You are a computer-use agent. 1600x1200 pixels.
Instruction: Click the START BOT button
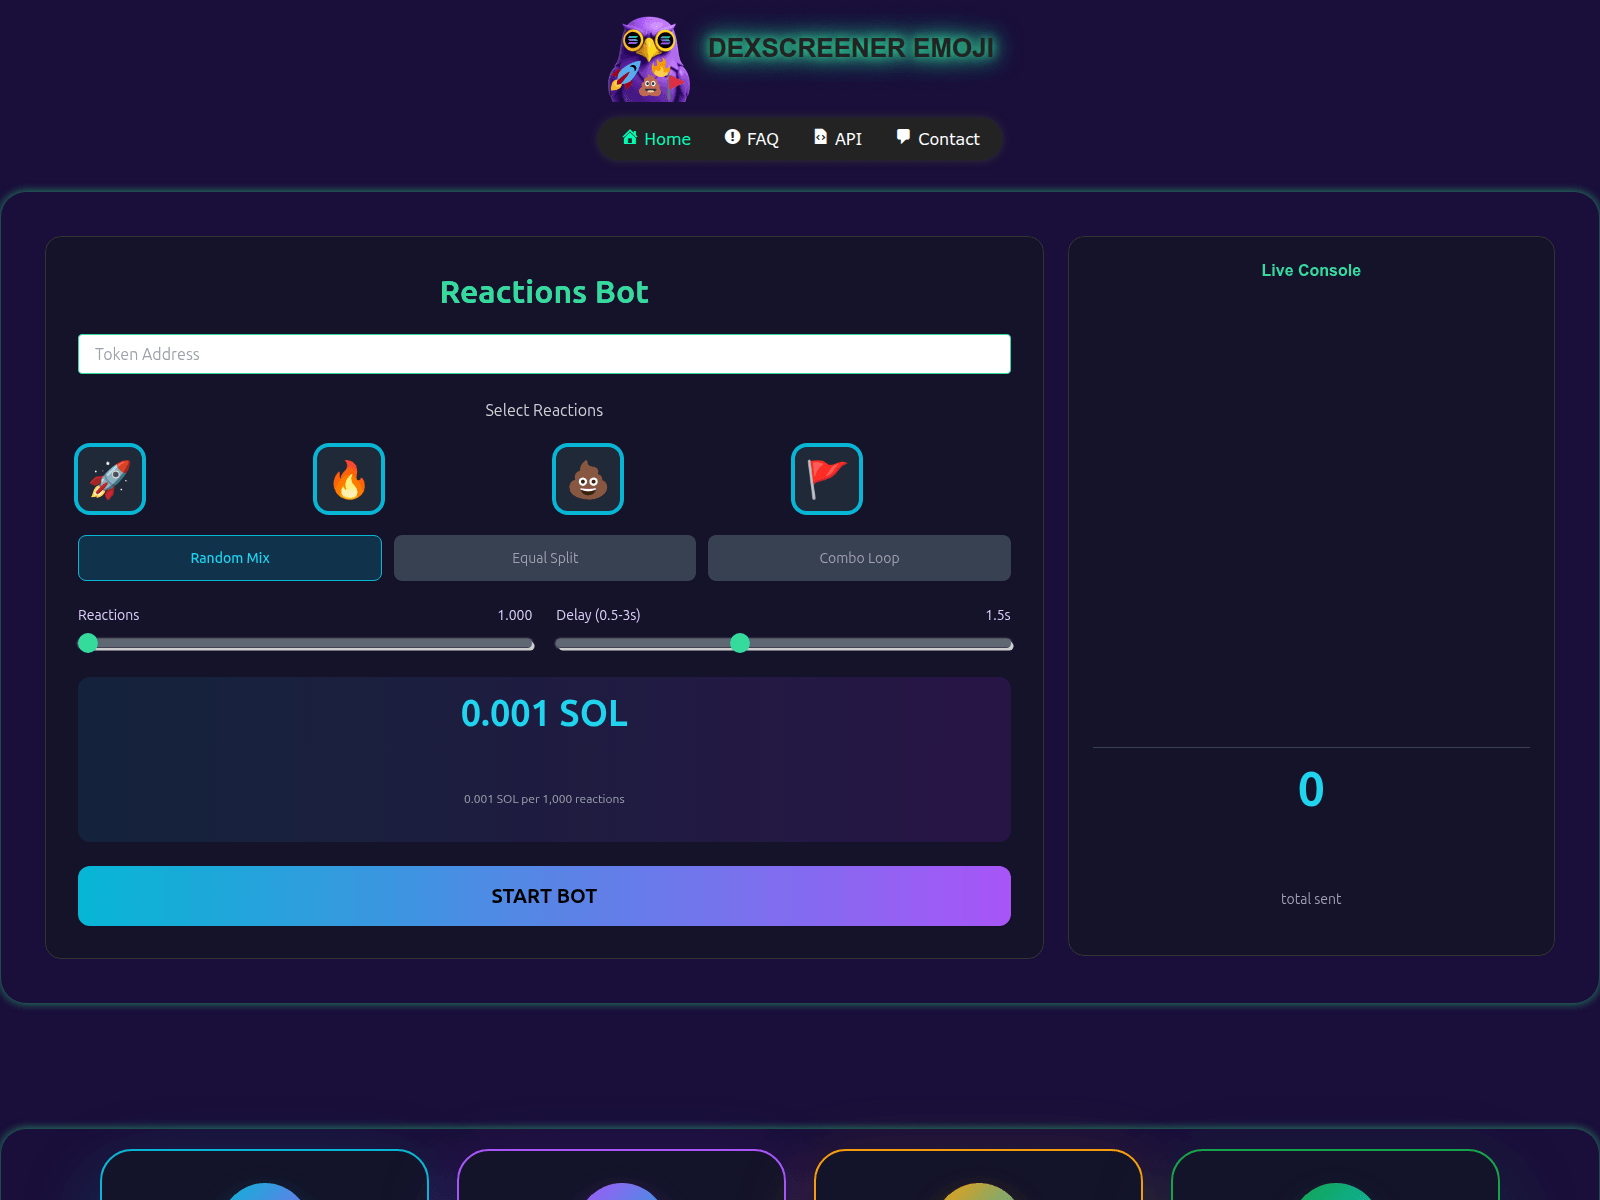544,896
